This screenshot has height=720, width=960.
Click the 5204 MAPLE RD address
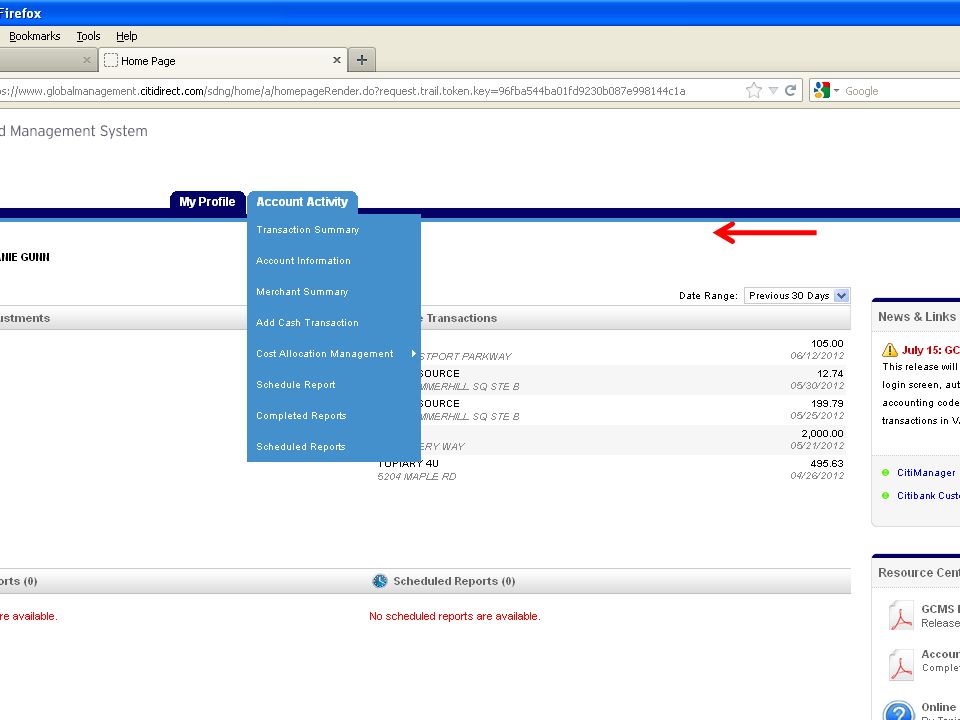(x=417, y=476)
